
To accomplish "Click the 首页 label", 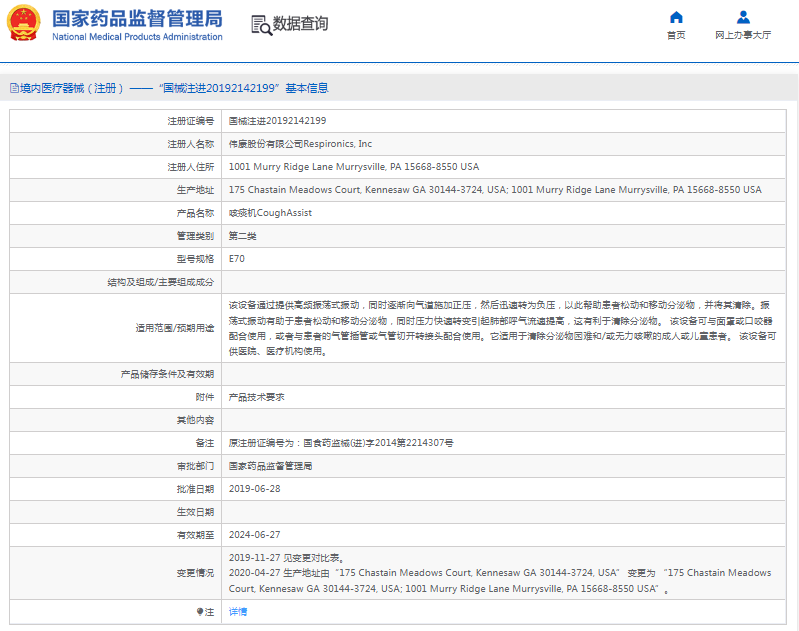I will tap(676, 35).
